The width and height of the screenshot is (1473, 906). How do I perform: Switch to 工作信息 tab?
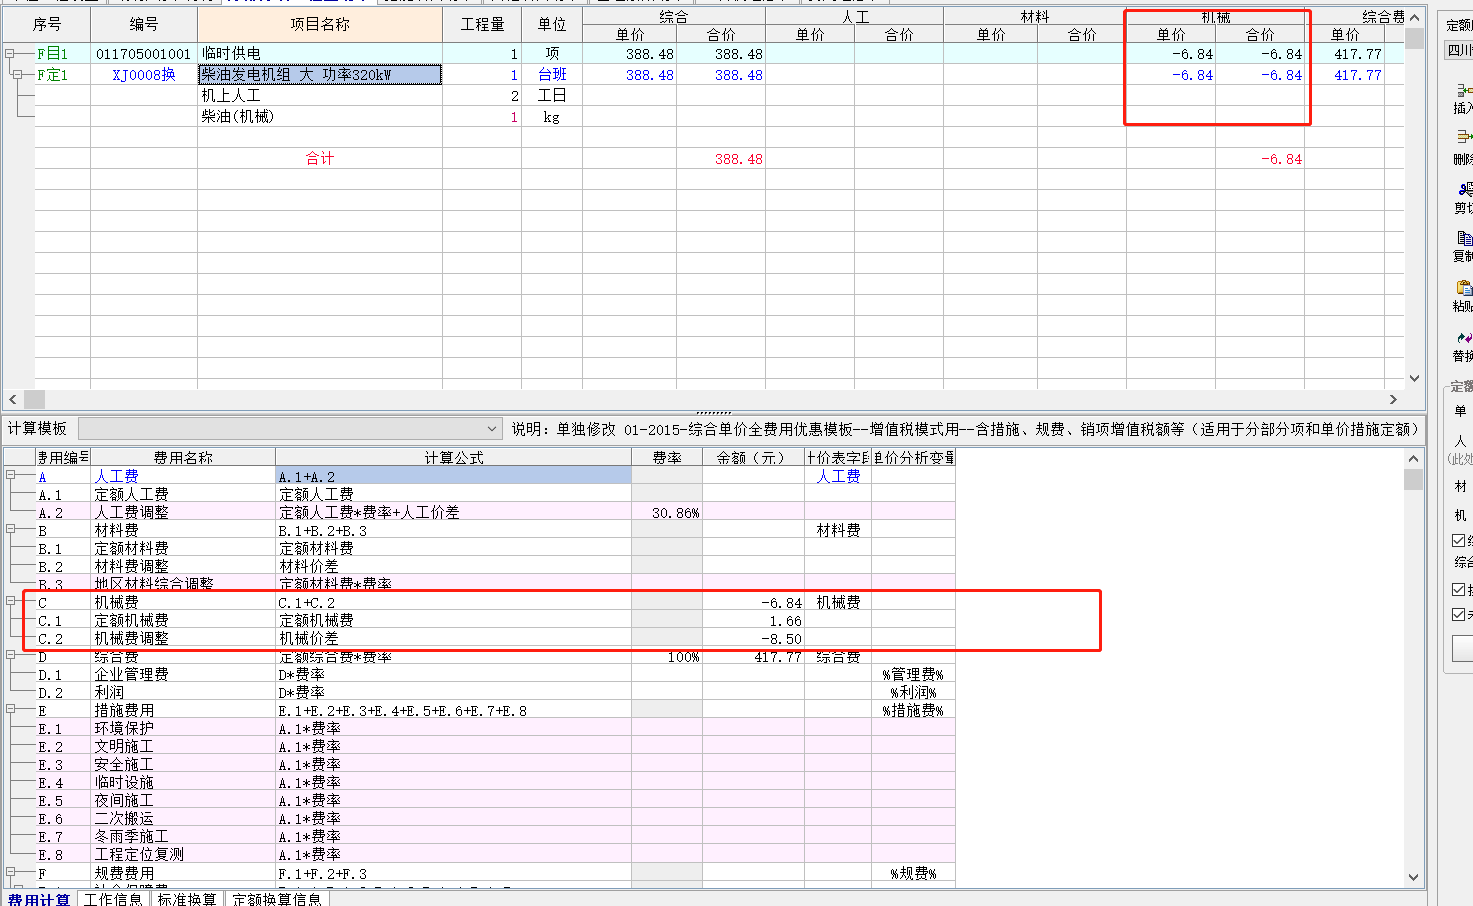point(113,899)
